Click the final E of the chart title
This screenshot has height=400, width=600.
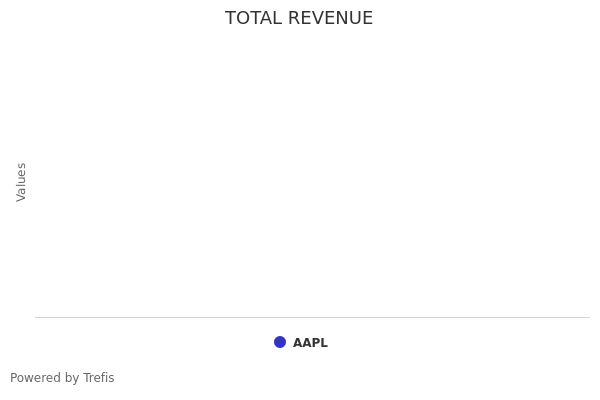click(367, 18)
